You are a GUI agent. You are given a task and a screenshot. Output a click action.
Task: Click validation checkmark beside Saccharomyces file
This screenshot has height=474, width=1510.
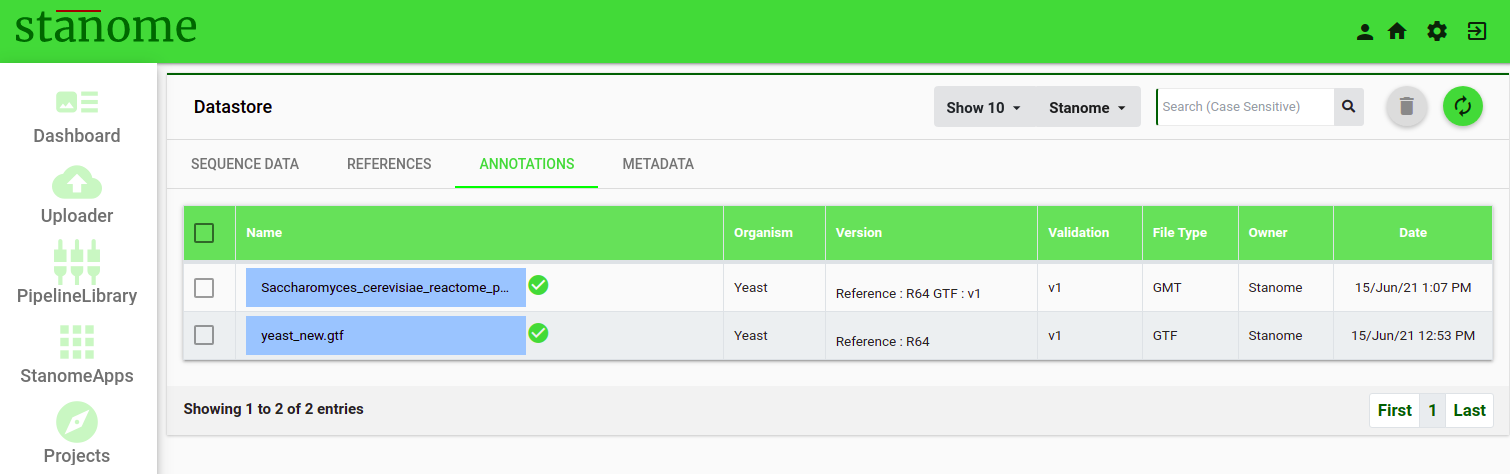click(538, 285)
